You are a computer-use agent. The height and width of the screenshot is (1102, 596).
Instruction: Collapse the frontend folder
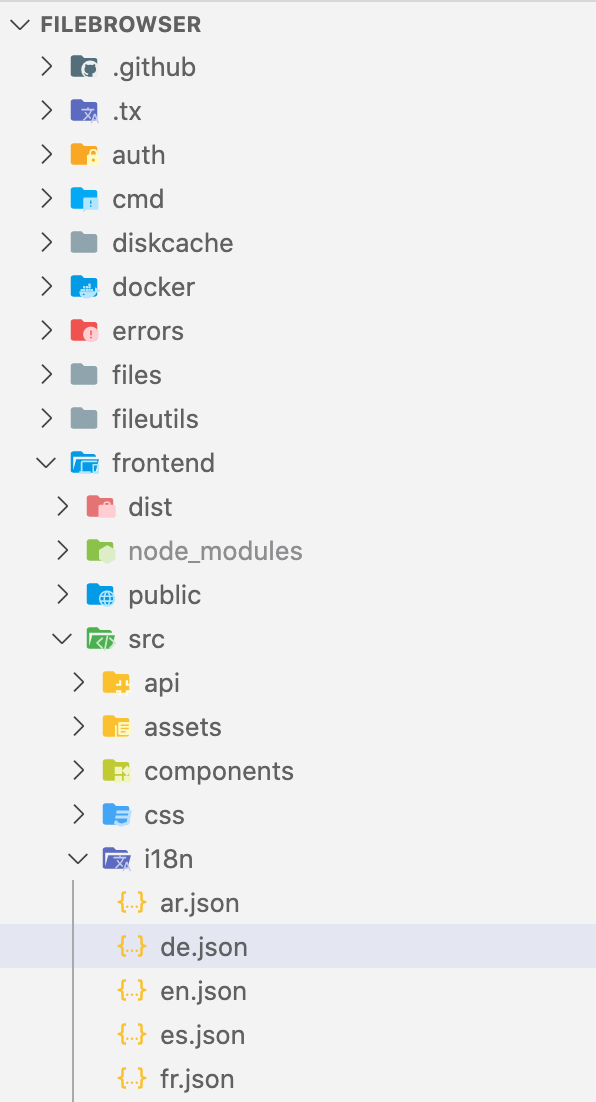click(46, 463)
